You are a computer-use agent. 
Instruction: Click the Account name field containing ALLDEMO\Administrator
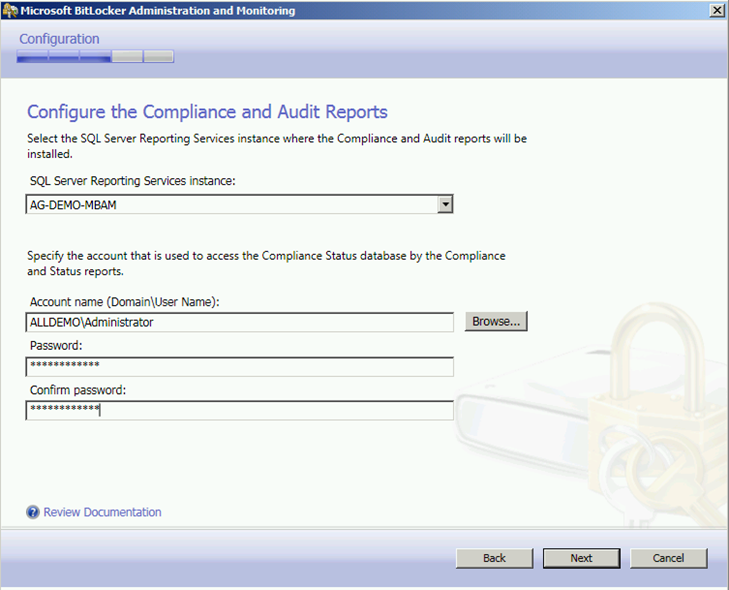click(x=239, y=322)
